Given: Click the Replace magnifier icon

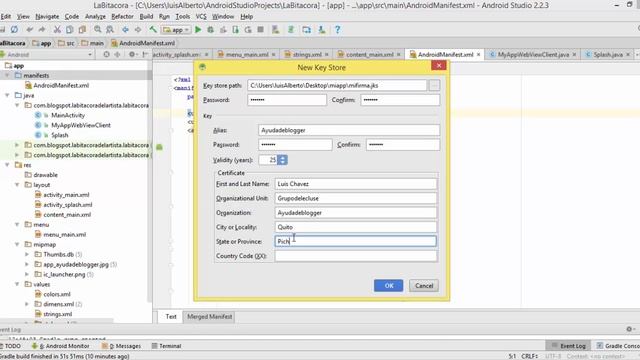Looking at the screenshot, I should 110,29.
